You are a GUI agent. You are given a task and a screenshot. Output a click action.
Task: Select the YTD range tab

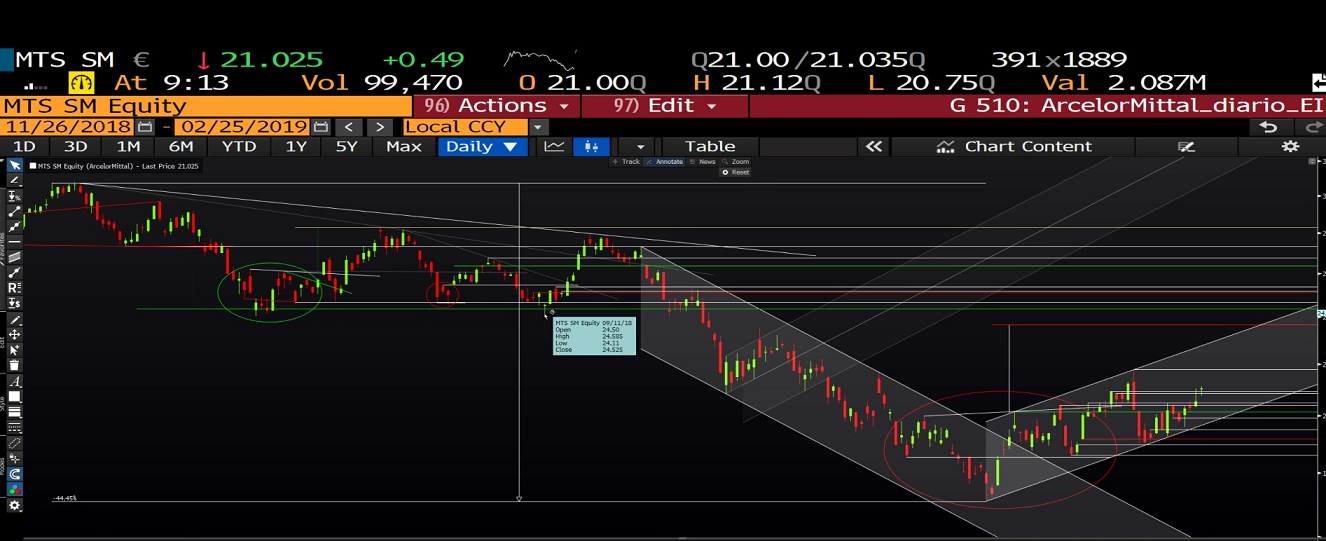[x=238, y=146]
